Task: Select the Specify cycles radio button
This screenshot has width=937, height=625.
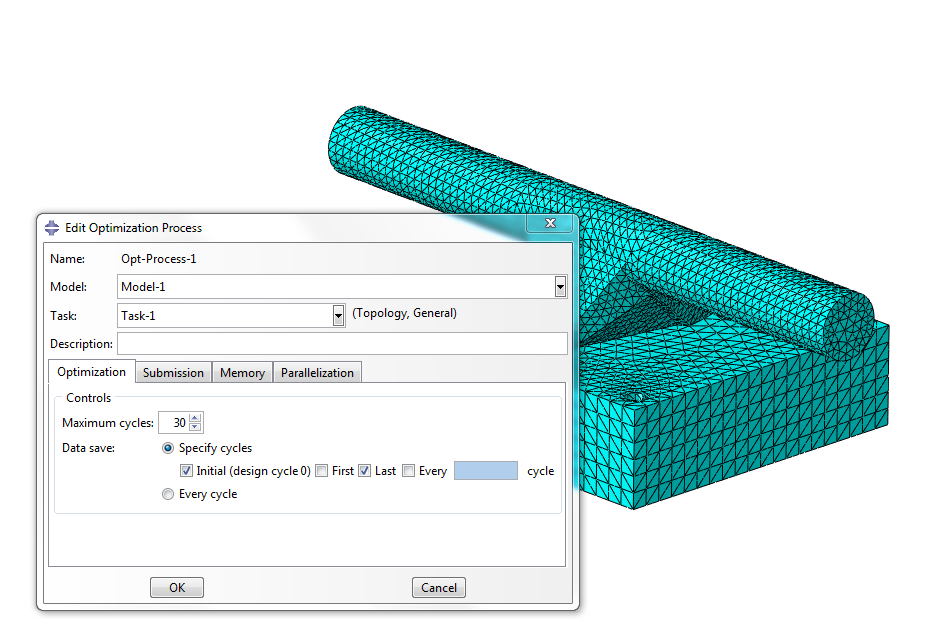Action: point(168,448)
